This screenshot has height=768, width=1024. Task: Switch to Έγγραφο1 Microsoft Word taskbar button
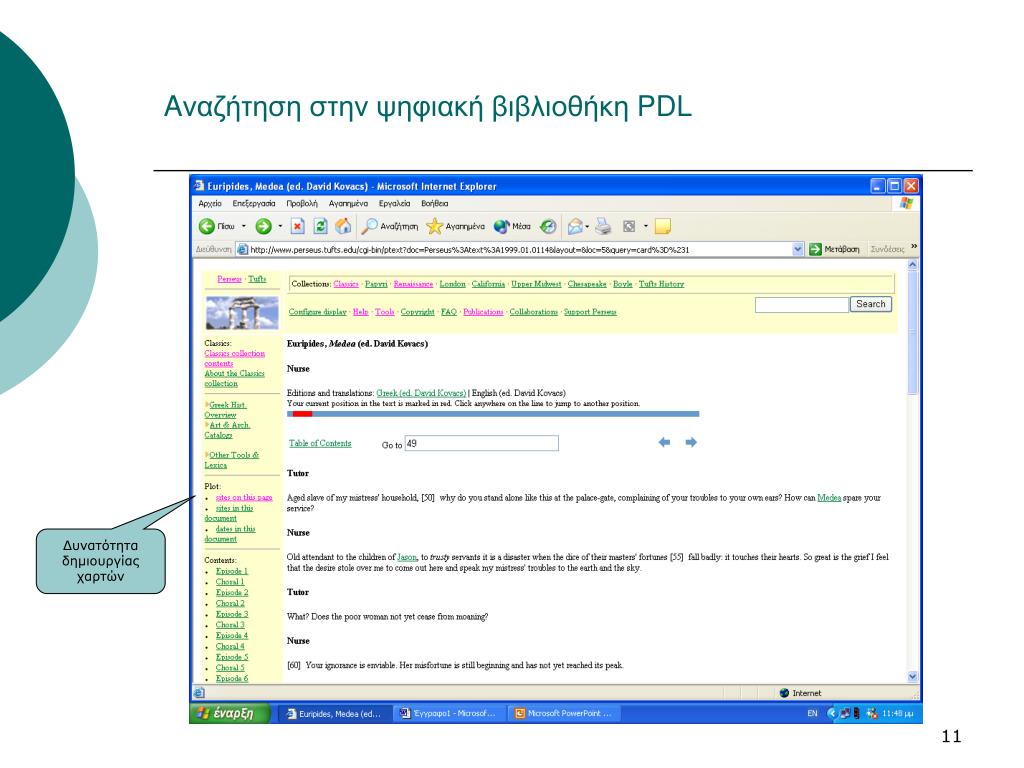point(449,714)
